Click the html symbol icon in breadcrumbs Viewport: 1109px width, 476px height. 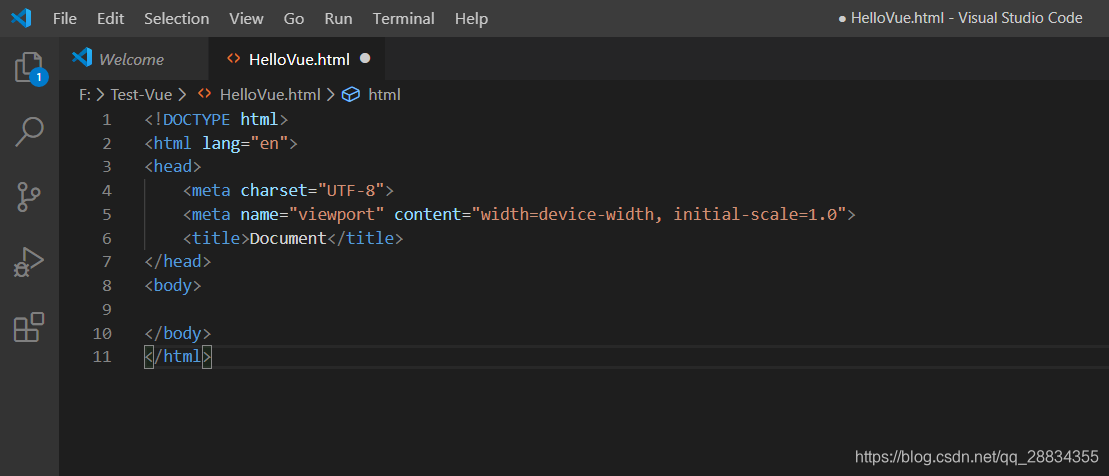click(x=351, y=94)
